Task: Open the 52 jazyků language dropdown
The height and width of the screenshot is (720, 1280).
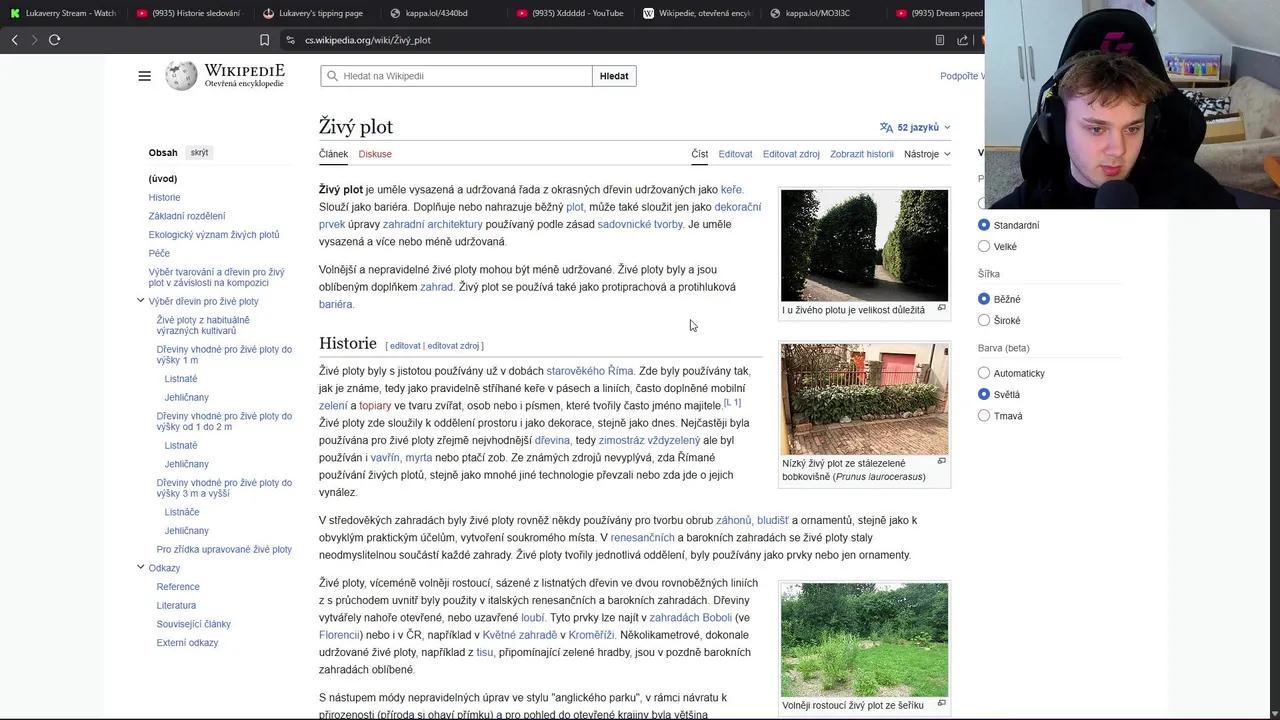Action: tap(915, 127)
